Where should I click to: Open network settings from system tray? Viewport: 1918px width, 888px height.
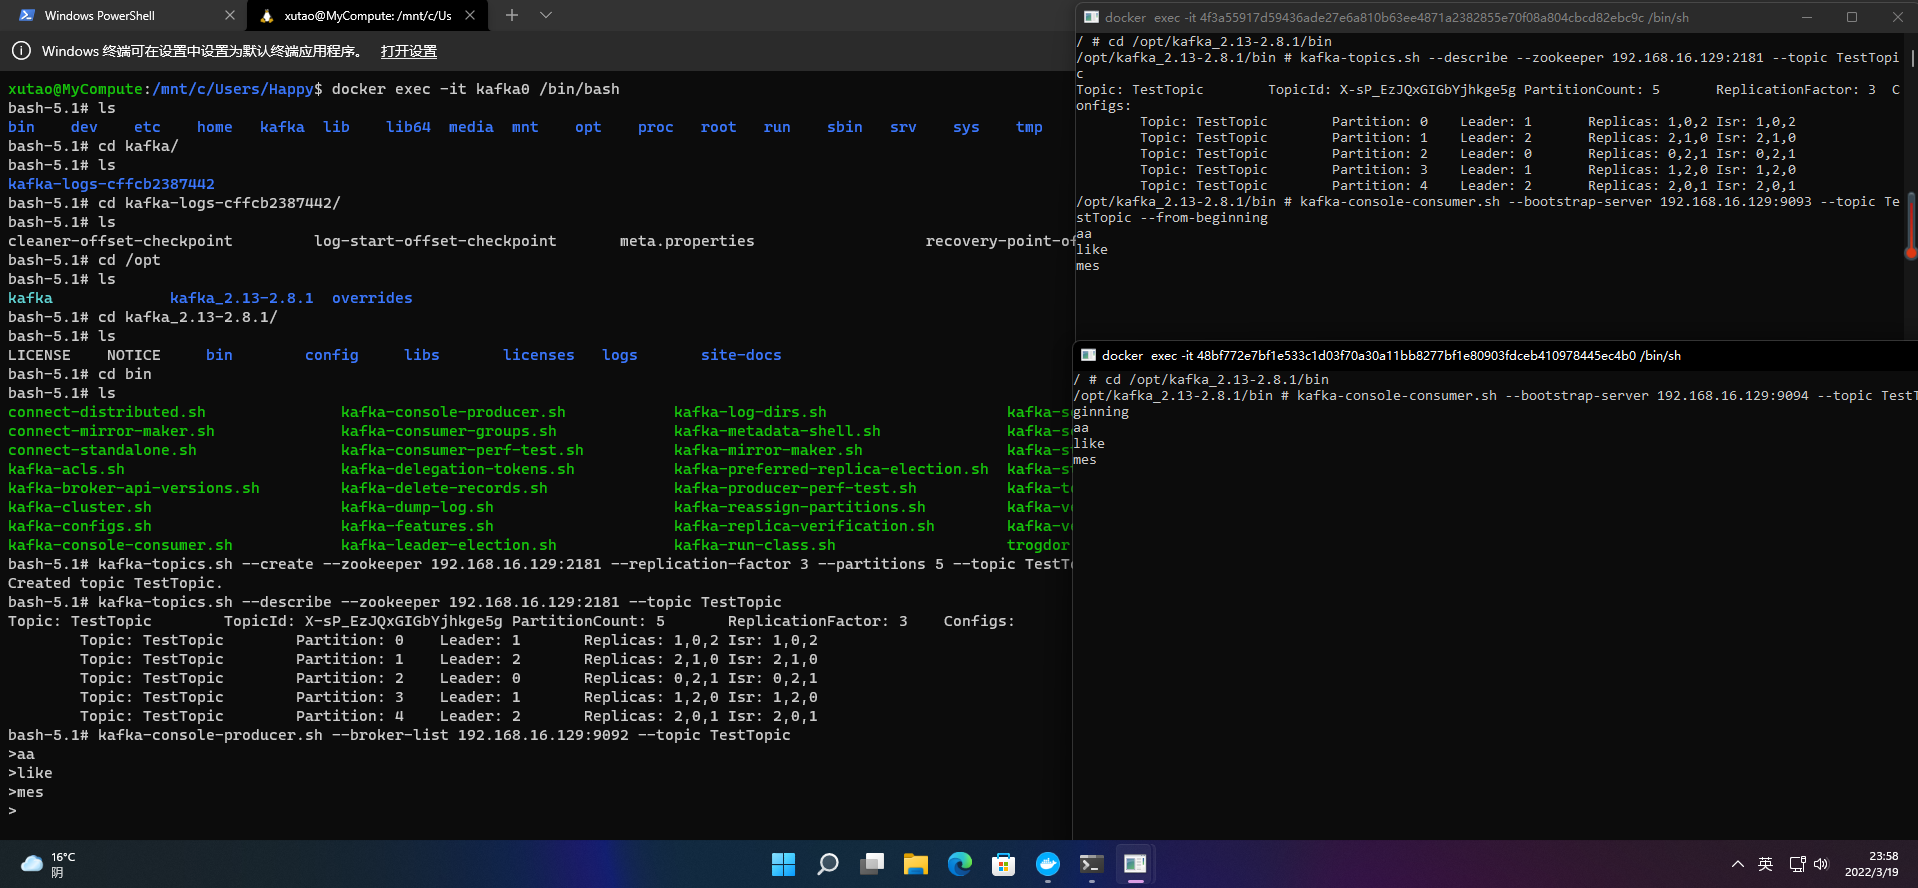[x=1797, y=864]
